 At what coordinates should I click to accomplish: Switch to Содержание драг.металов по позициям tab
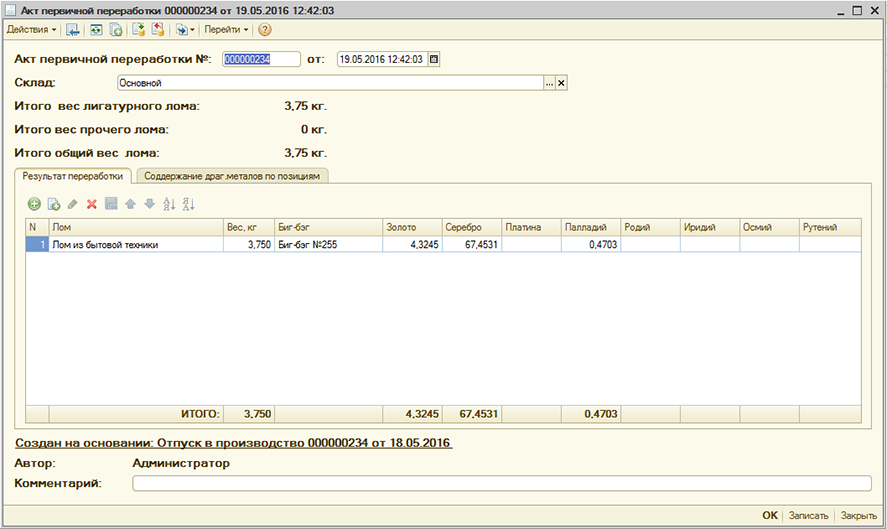[233, 176]
